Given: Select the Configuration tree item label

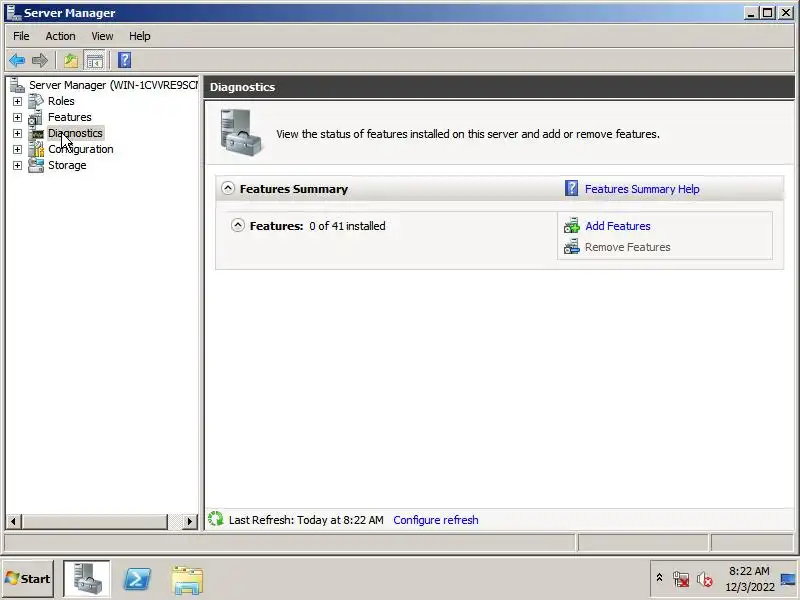Looking at the screenshot, I should click(x=81, y=149).
